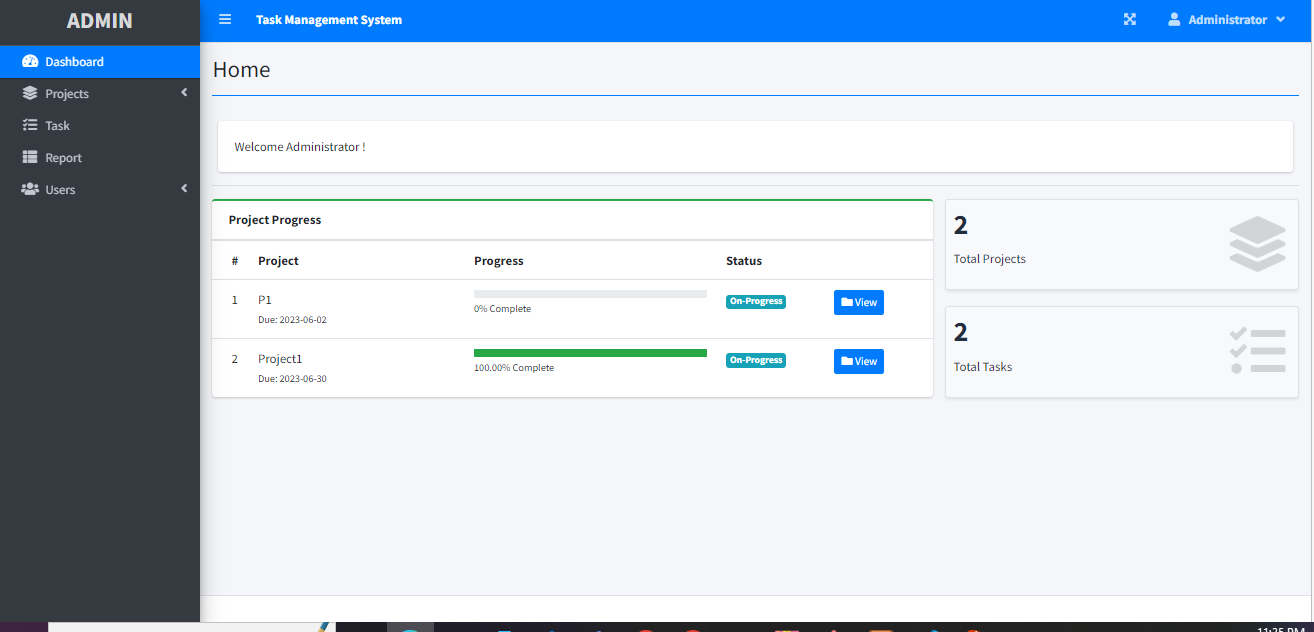Image resolution: width=1314 pixels, height=632 pixels.
Task: Select the Report table icon in sidebar
Action: click(30, 157)
